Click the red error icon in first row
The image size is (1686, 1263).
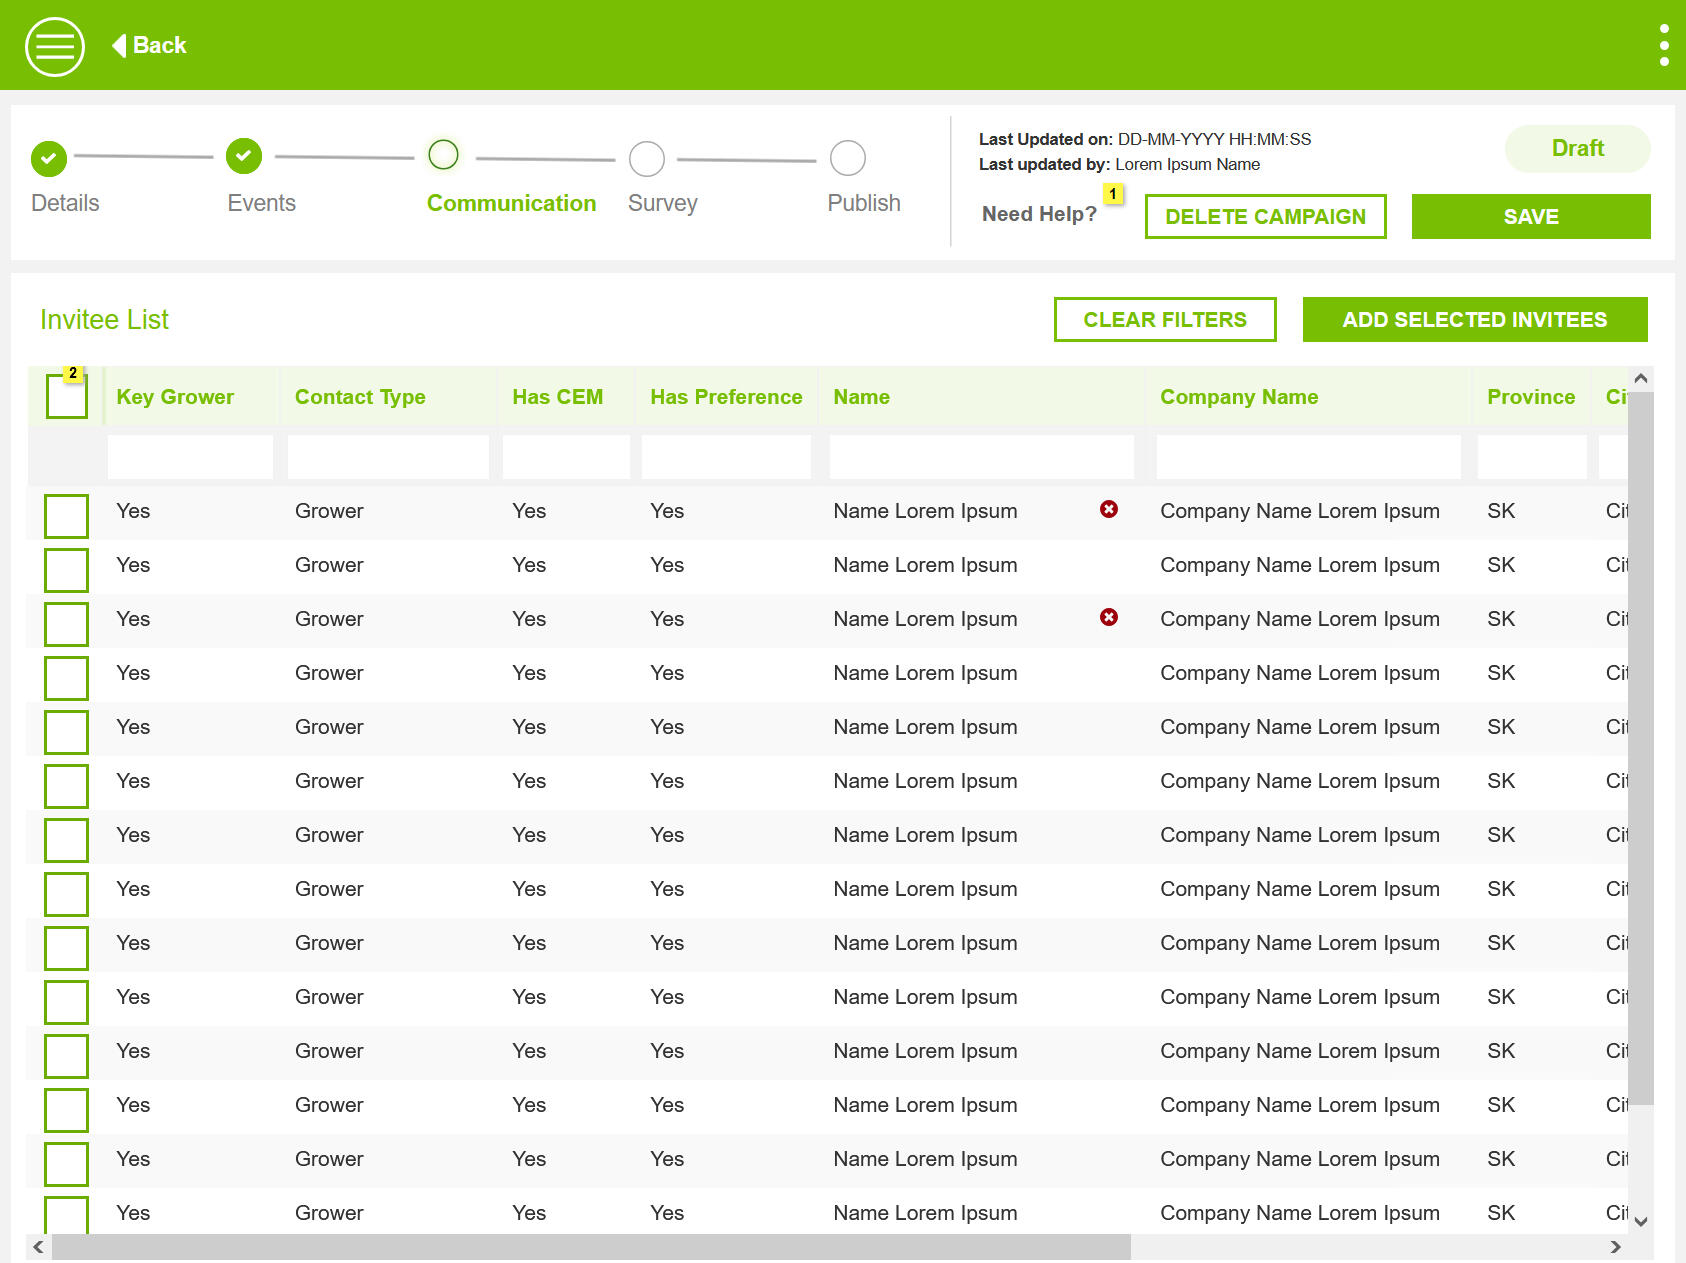click(1108, 510)
